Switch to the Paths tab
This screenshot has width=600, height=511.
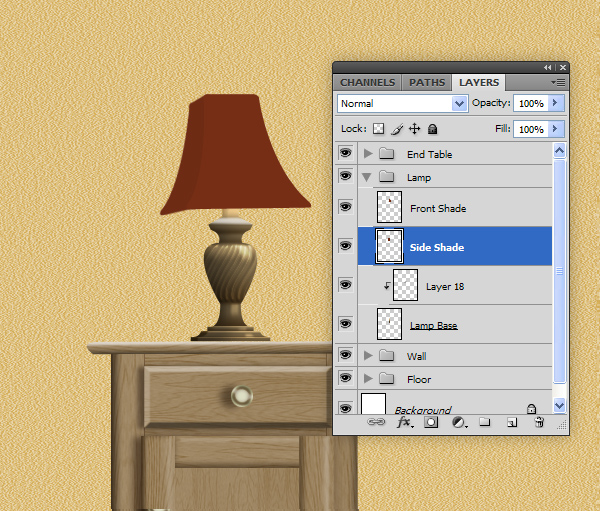(427, 82)
